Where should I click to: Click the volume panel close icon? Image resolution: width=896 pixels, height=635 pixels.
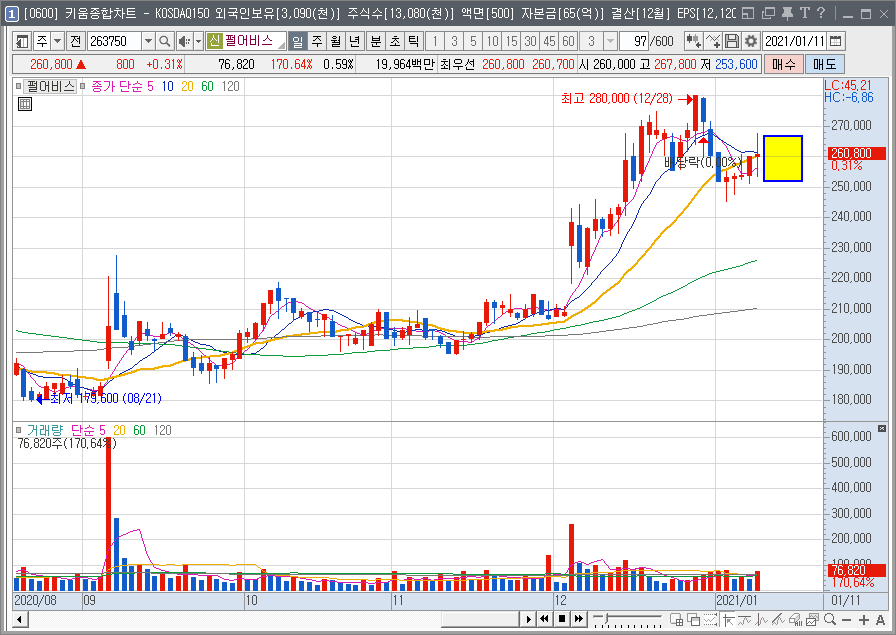[x=882, y=429]
